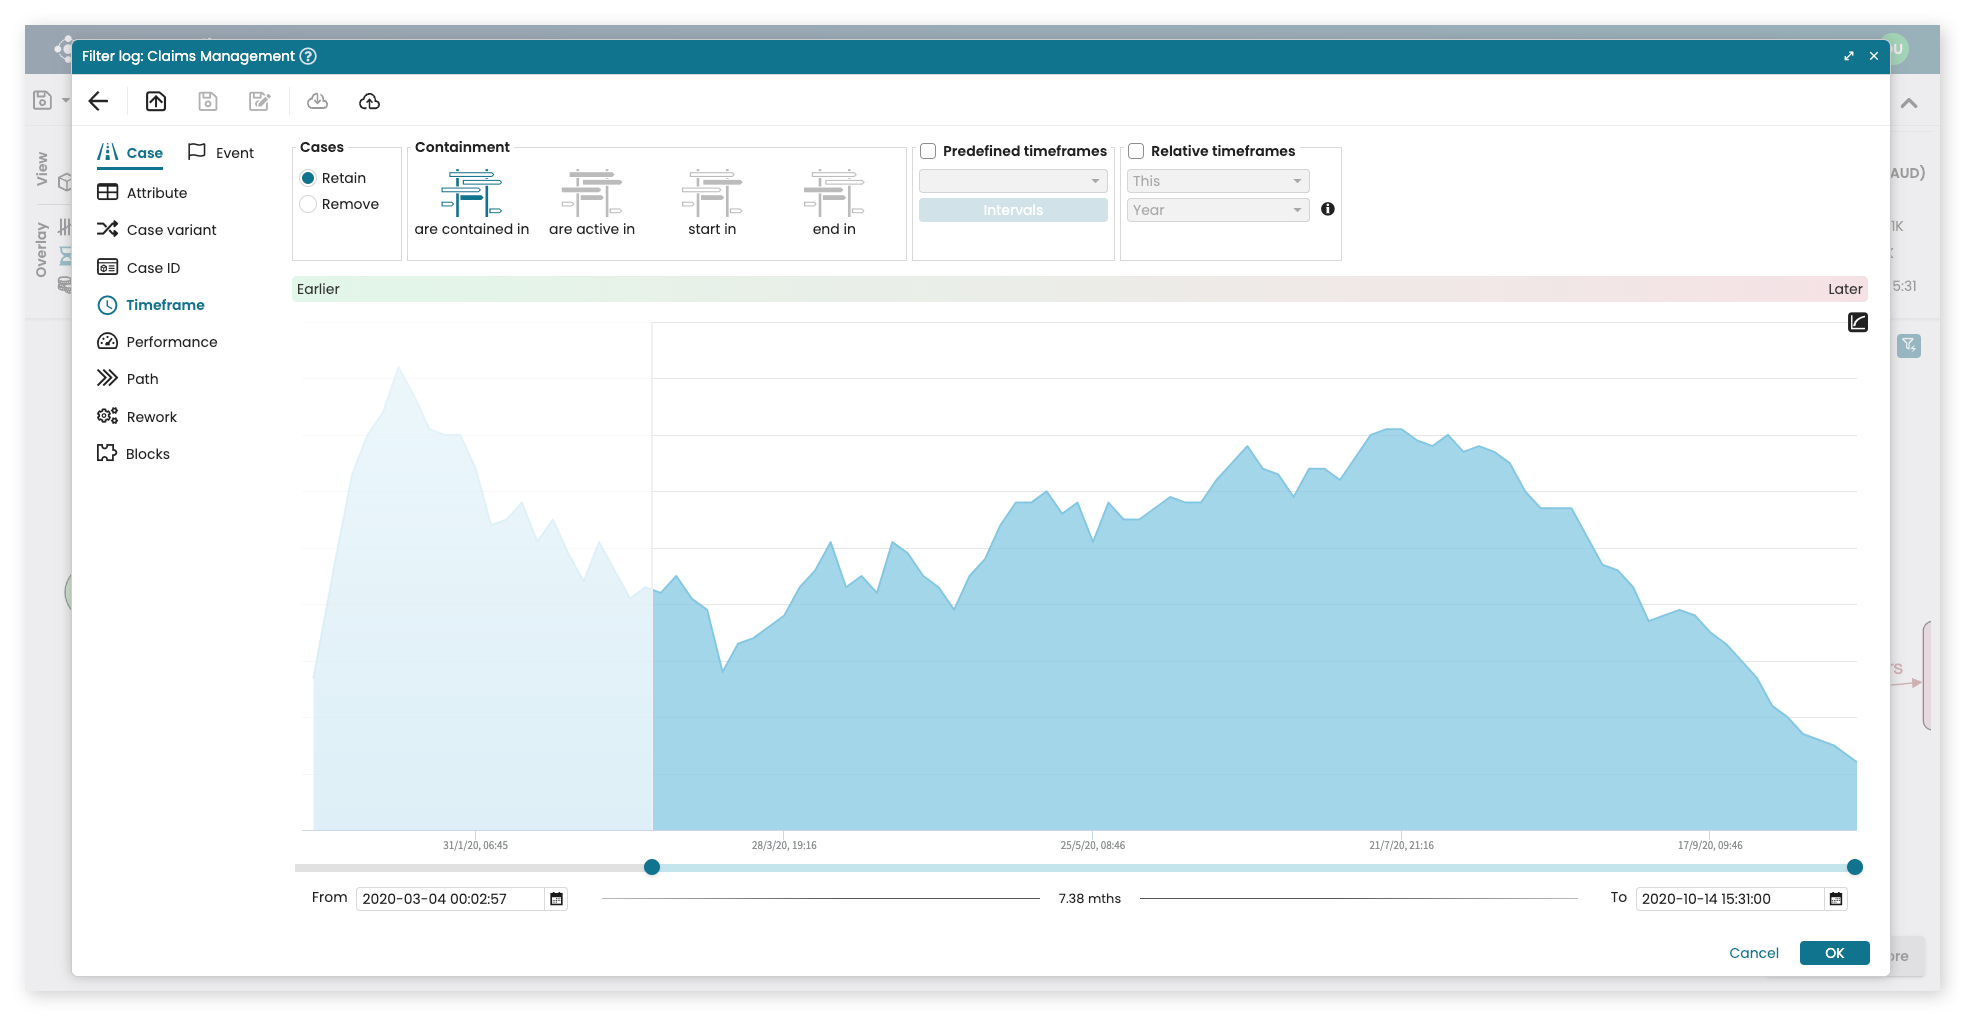
Task: Click the Earlier-Later gradient bar
Action: (x=1080, y=289)
